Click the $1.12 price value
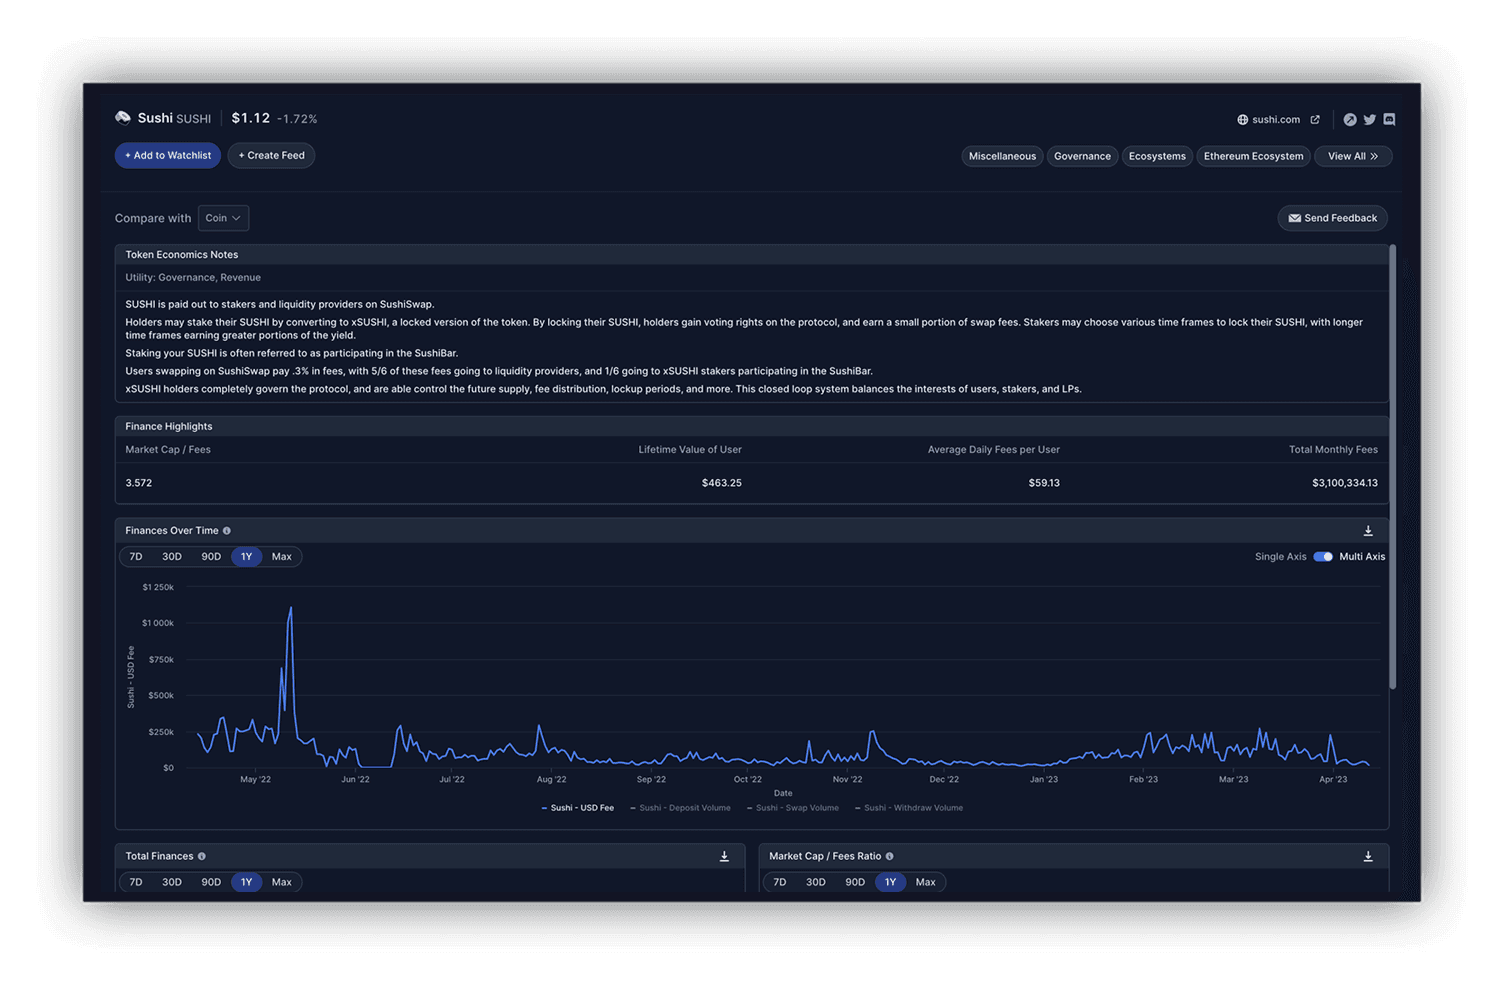The width and height of the screenshot is (1504, 985). coord(251,118)
